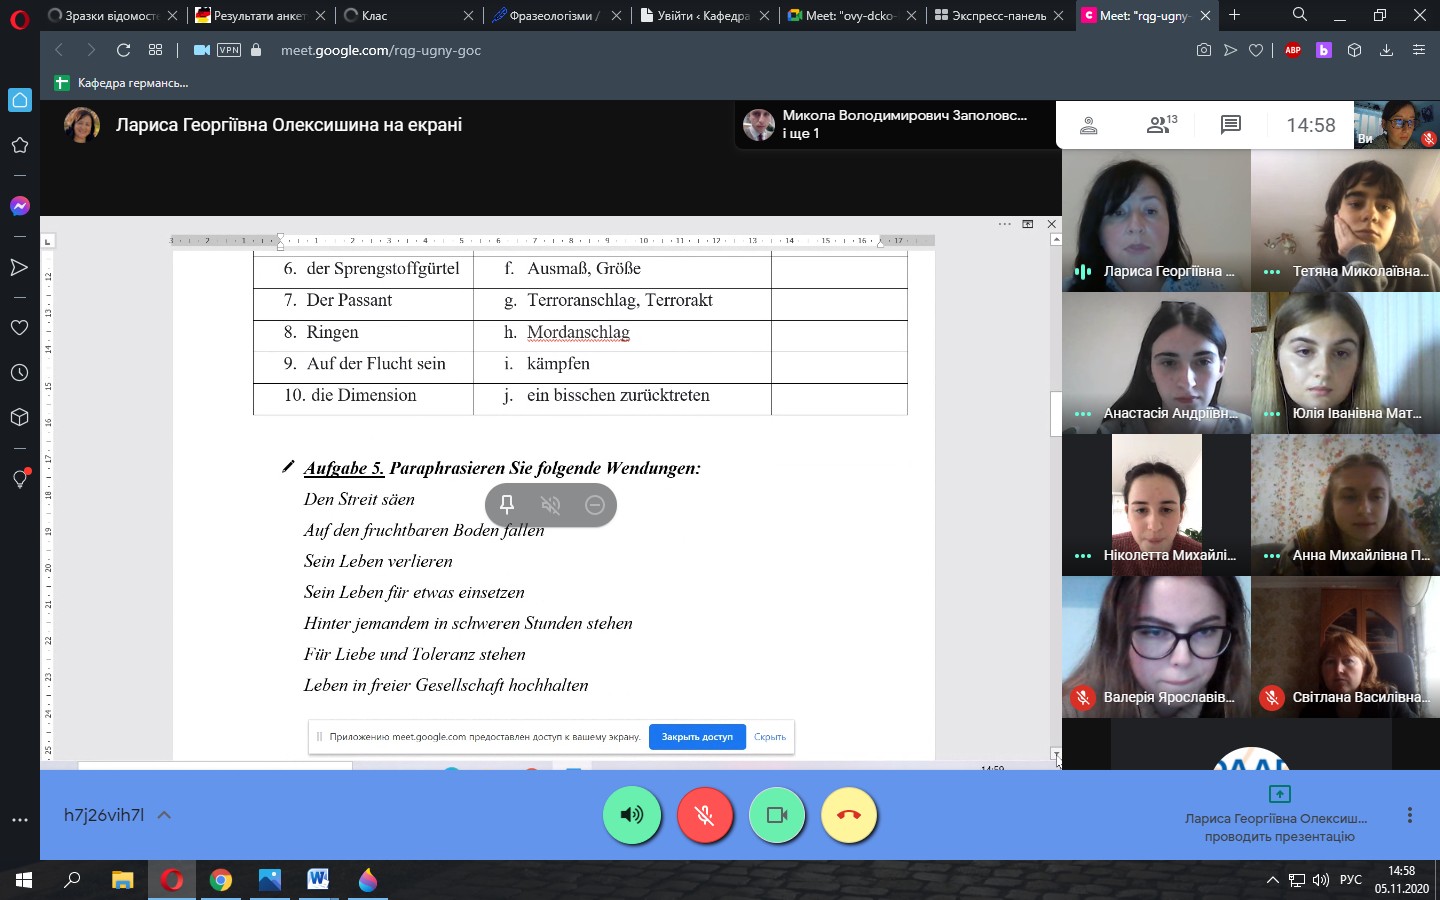Toggle the microphone mute button
This screenshot has height=900, width=1440.
[705, 815]
